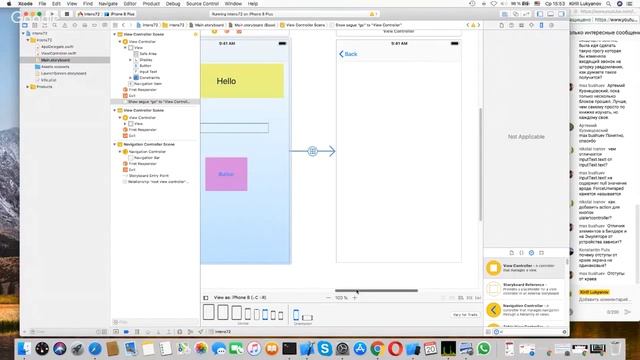Toggle document outline with bottom-left canvas icon
640x360 pixels.
coord(206,298)
